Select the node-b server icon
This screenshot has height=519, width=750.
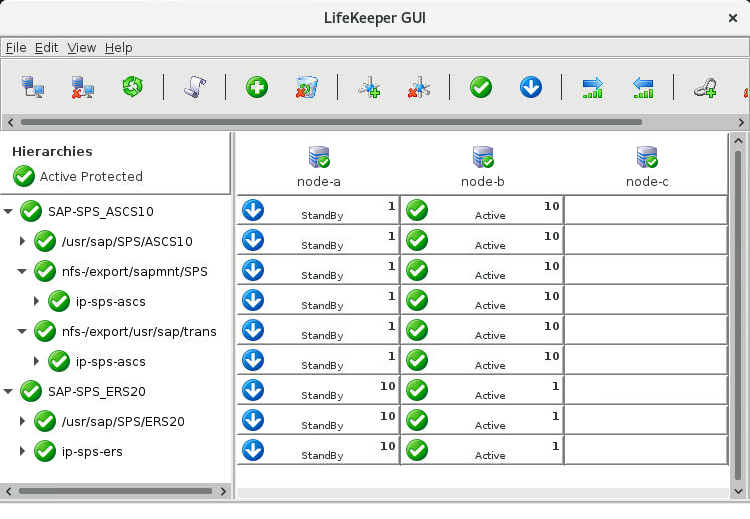pos(483,157)
